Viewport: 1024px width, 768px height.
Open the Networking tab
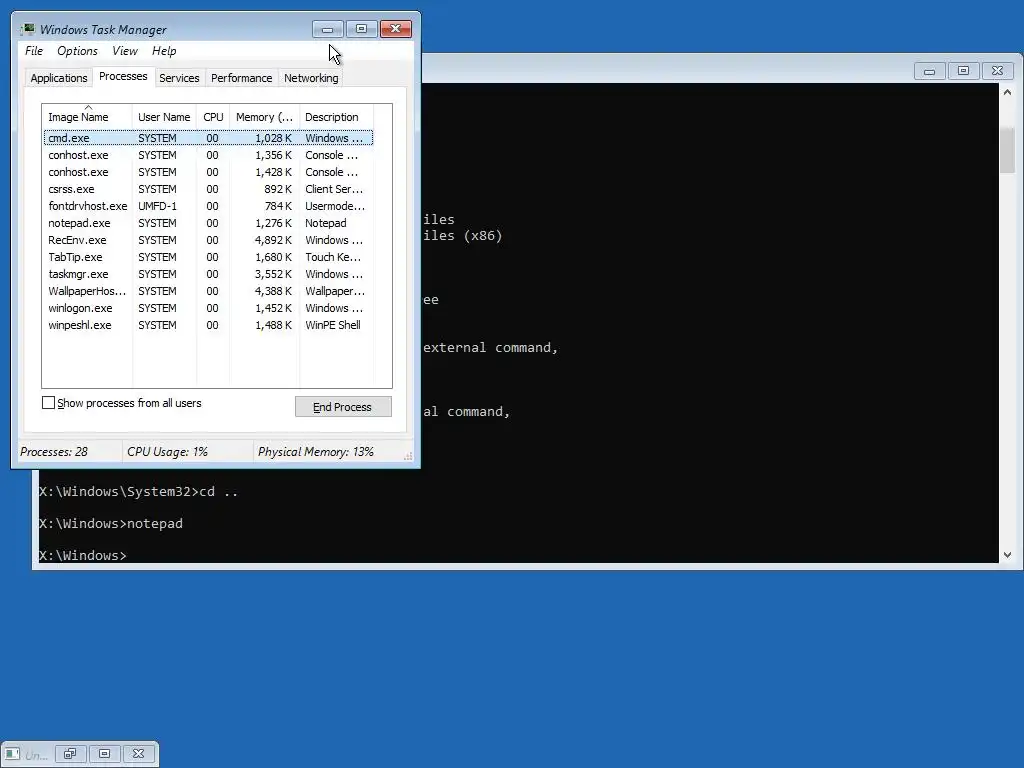pos(311,78)
